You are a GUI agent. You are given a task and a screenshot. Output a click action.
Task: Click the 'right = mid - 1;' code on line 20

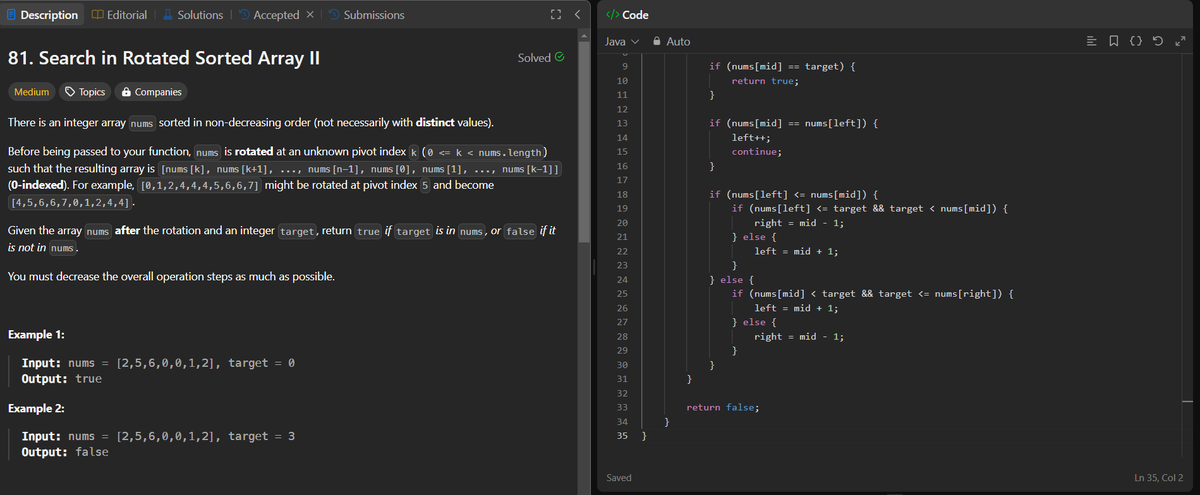(798, 222)
